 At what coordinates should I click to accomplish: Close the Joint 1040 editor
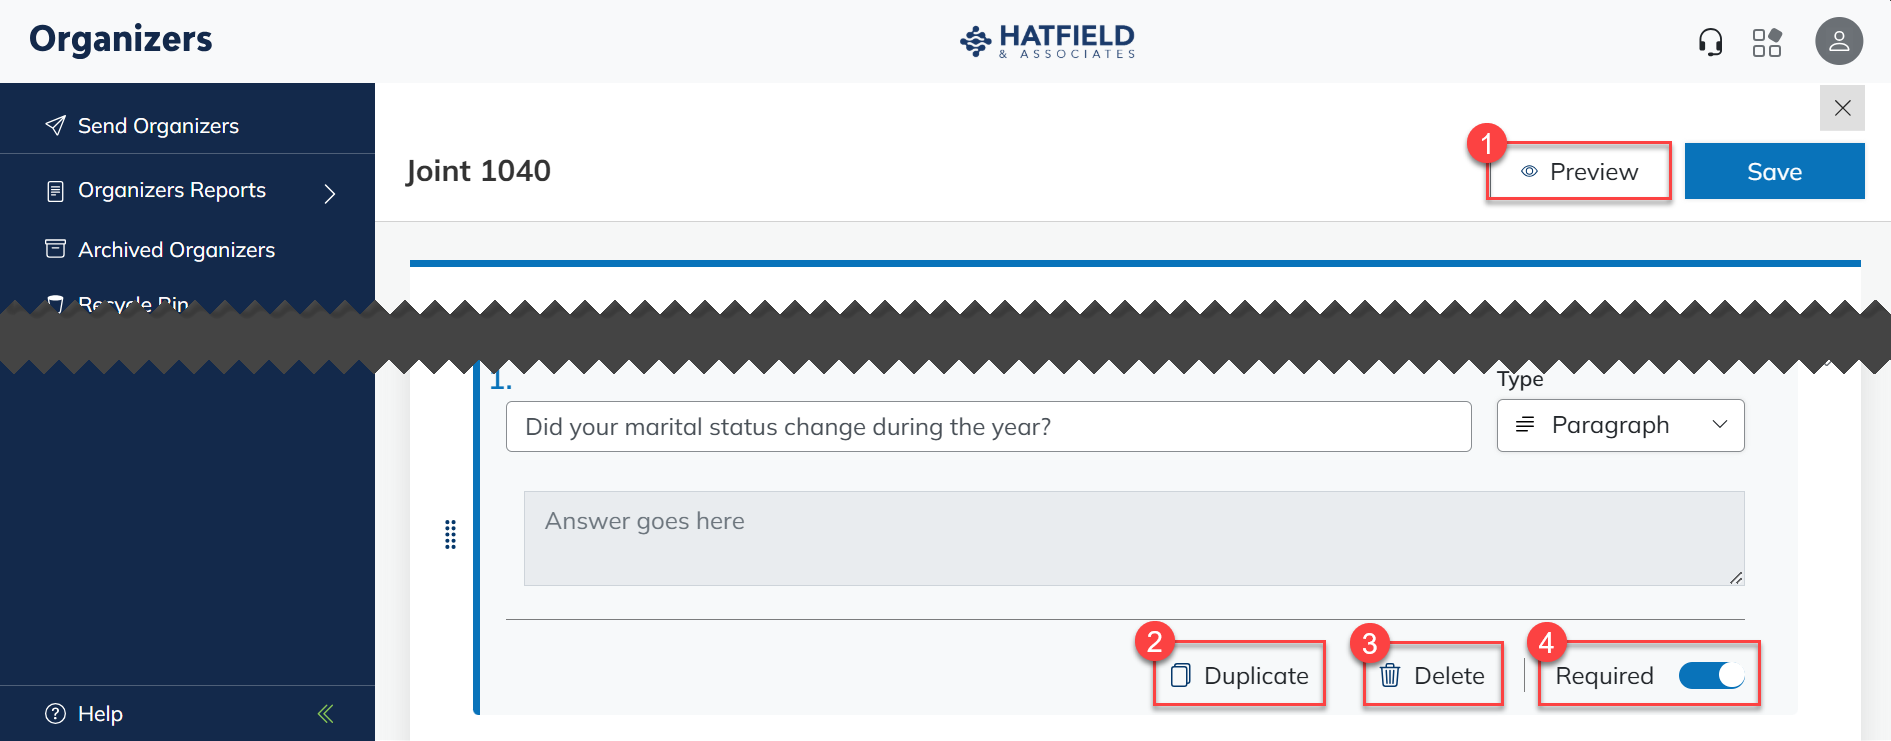tap(1842, 108)
